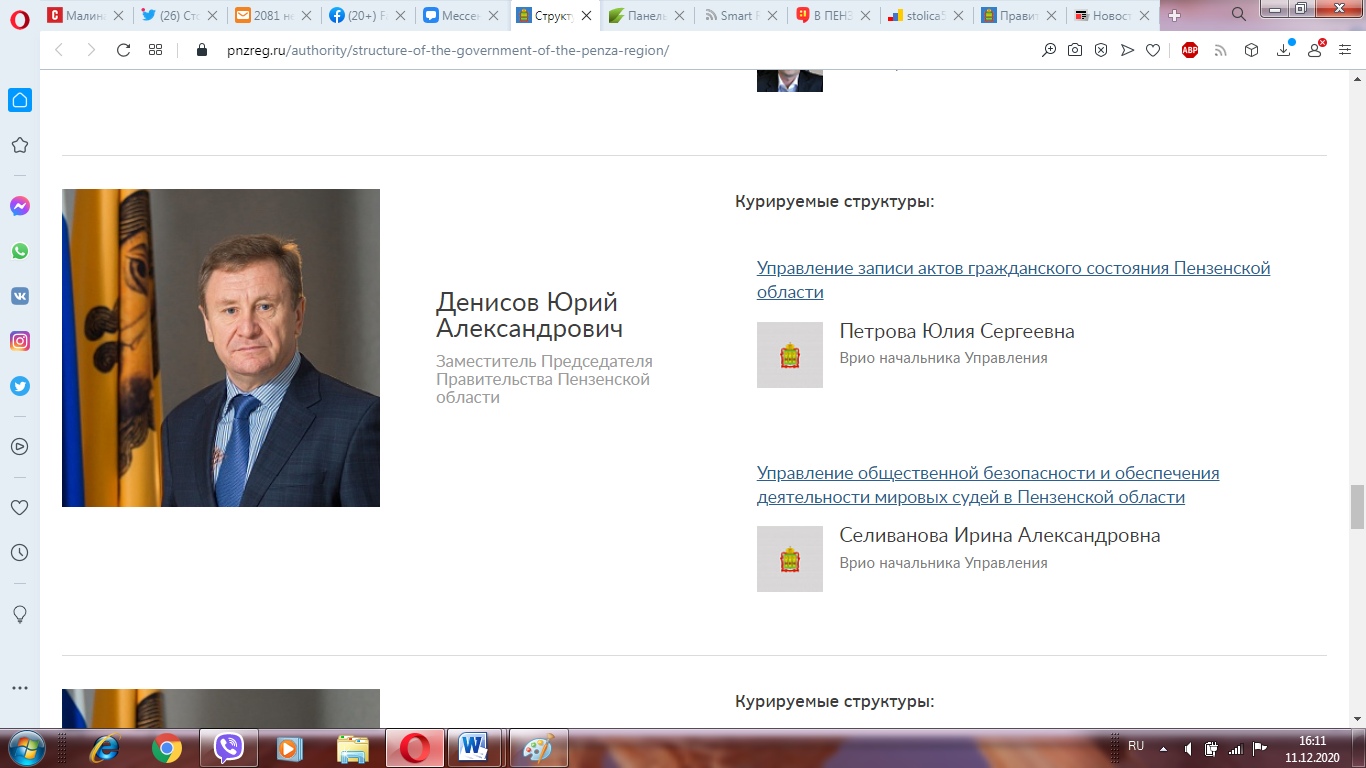
Task: Open Facebook Messenger in Opera sidebar
Action: (x=19, y=206)
